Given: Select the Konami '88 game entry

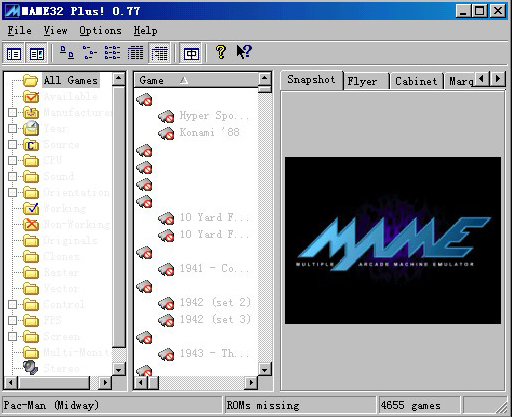Looking at the screenshot, I should pyautogui.click(x=199, y=133).
